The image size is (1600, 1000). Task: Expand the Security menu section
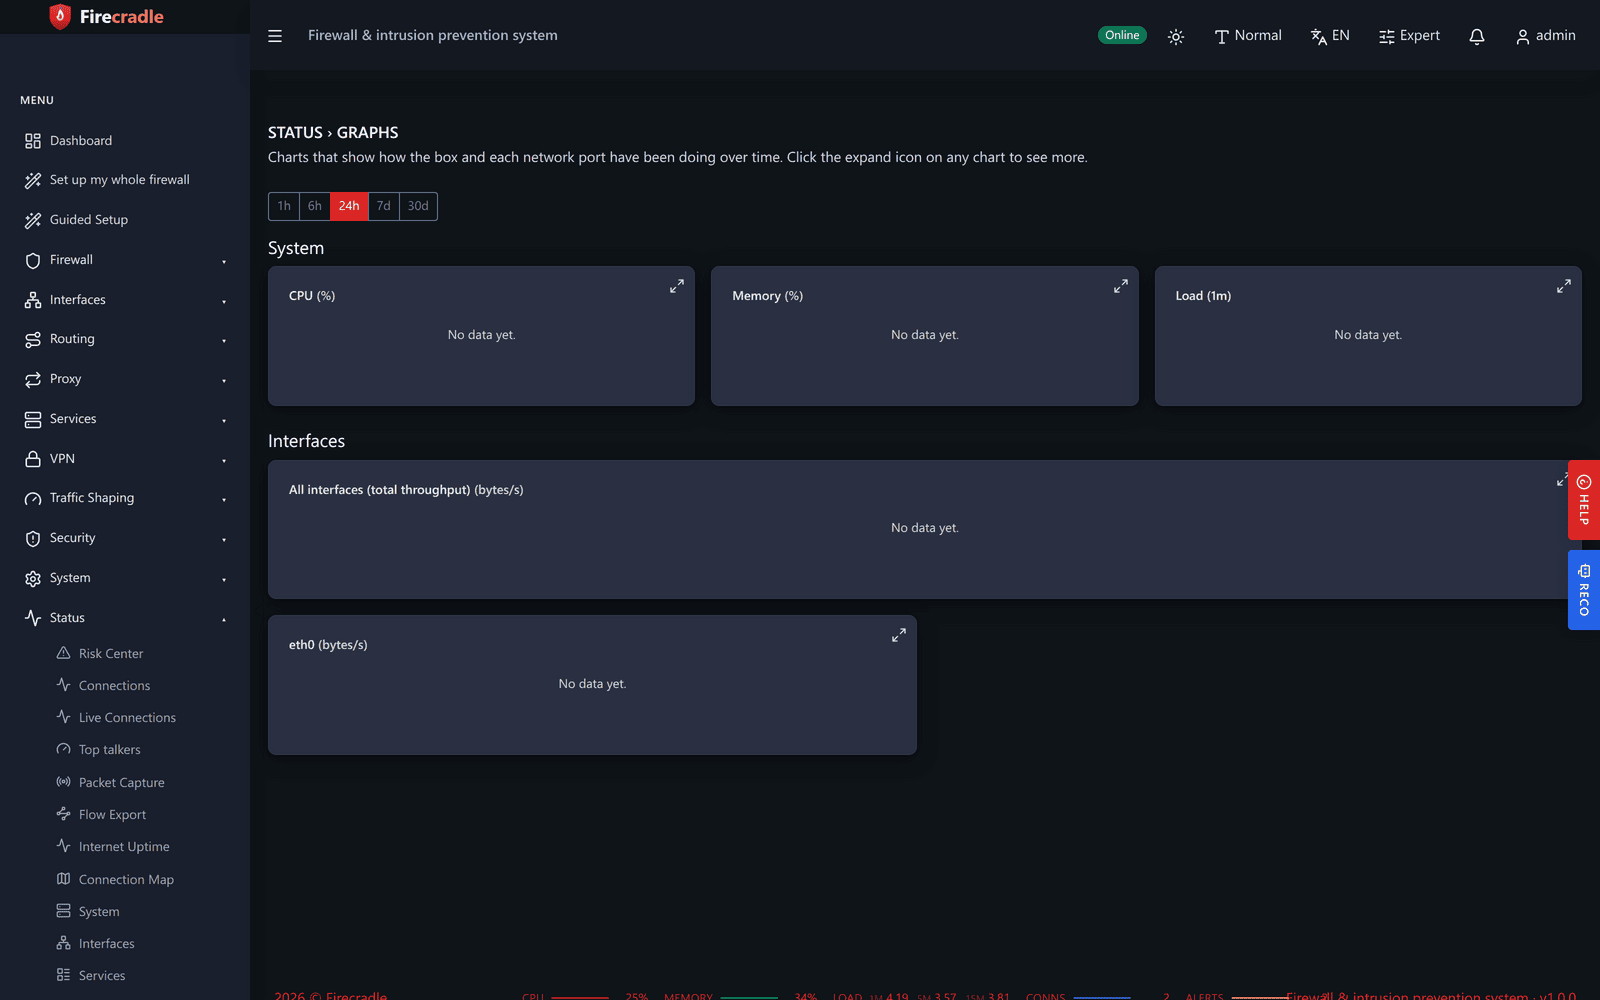click(125, 538)
